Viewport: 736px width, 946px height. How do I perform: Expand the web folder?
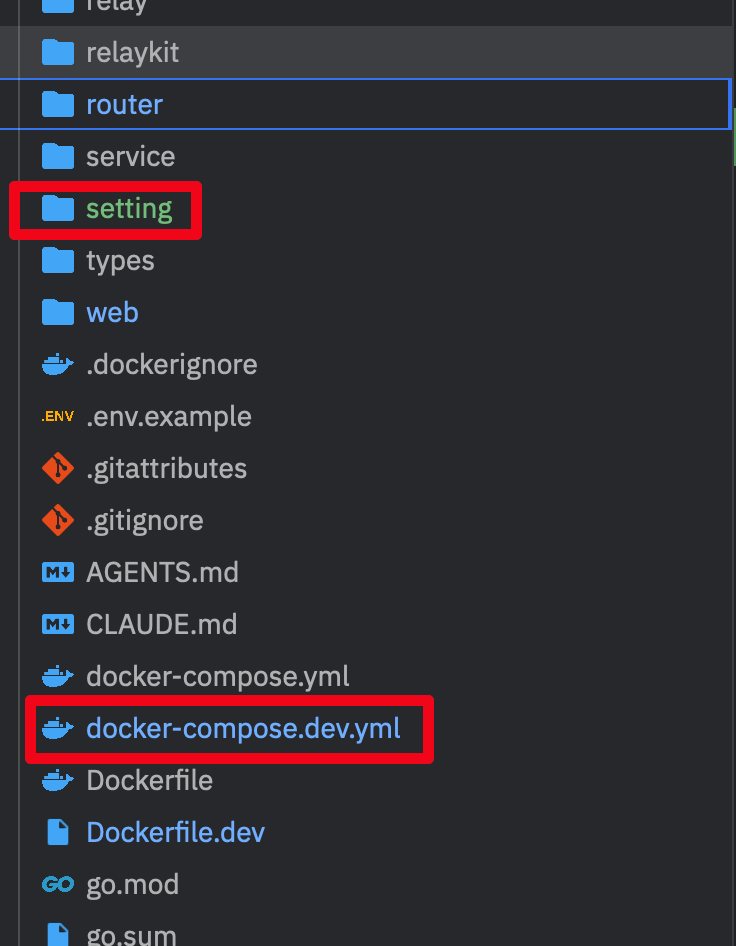366,312
